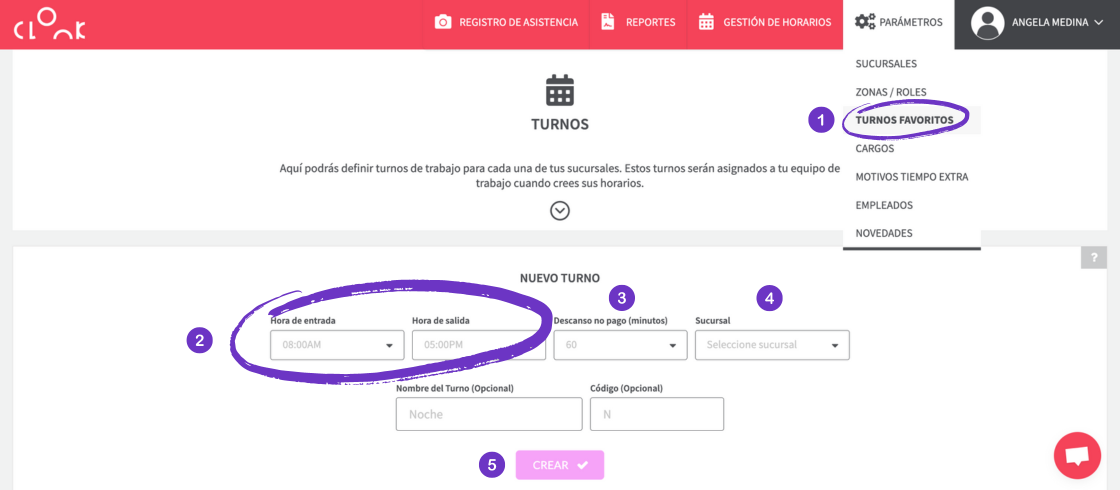The height and width of the screenshot is (490, 1120).
Task: Select Turnos Favoritos from Parámetros menu
Action: tap(911, 120)
